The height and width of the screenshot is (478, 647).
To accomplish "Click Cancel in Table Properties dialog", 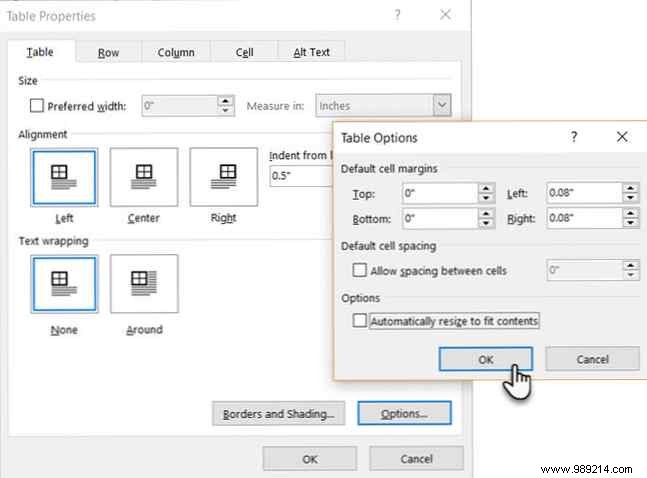I will tap(416, 458).
